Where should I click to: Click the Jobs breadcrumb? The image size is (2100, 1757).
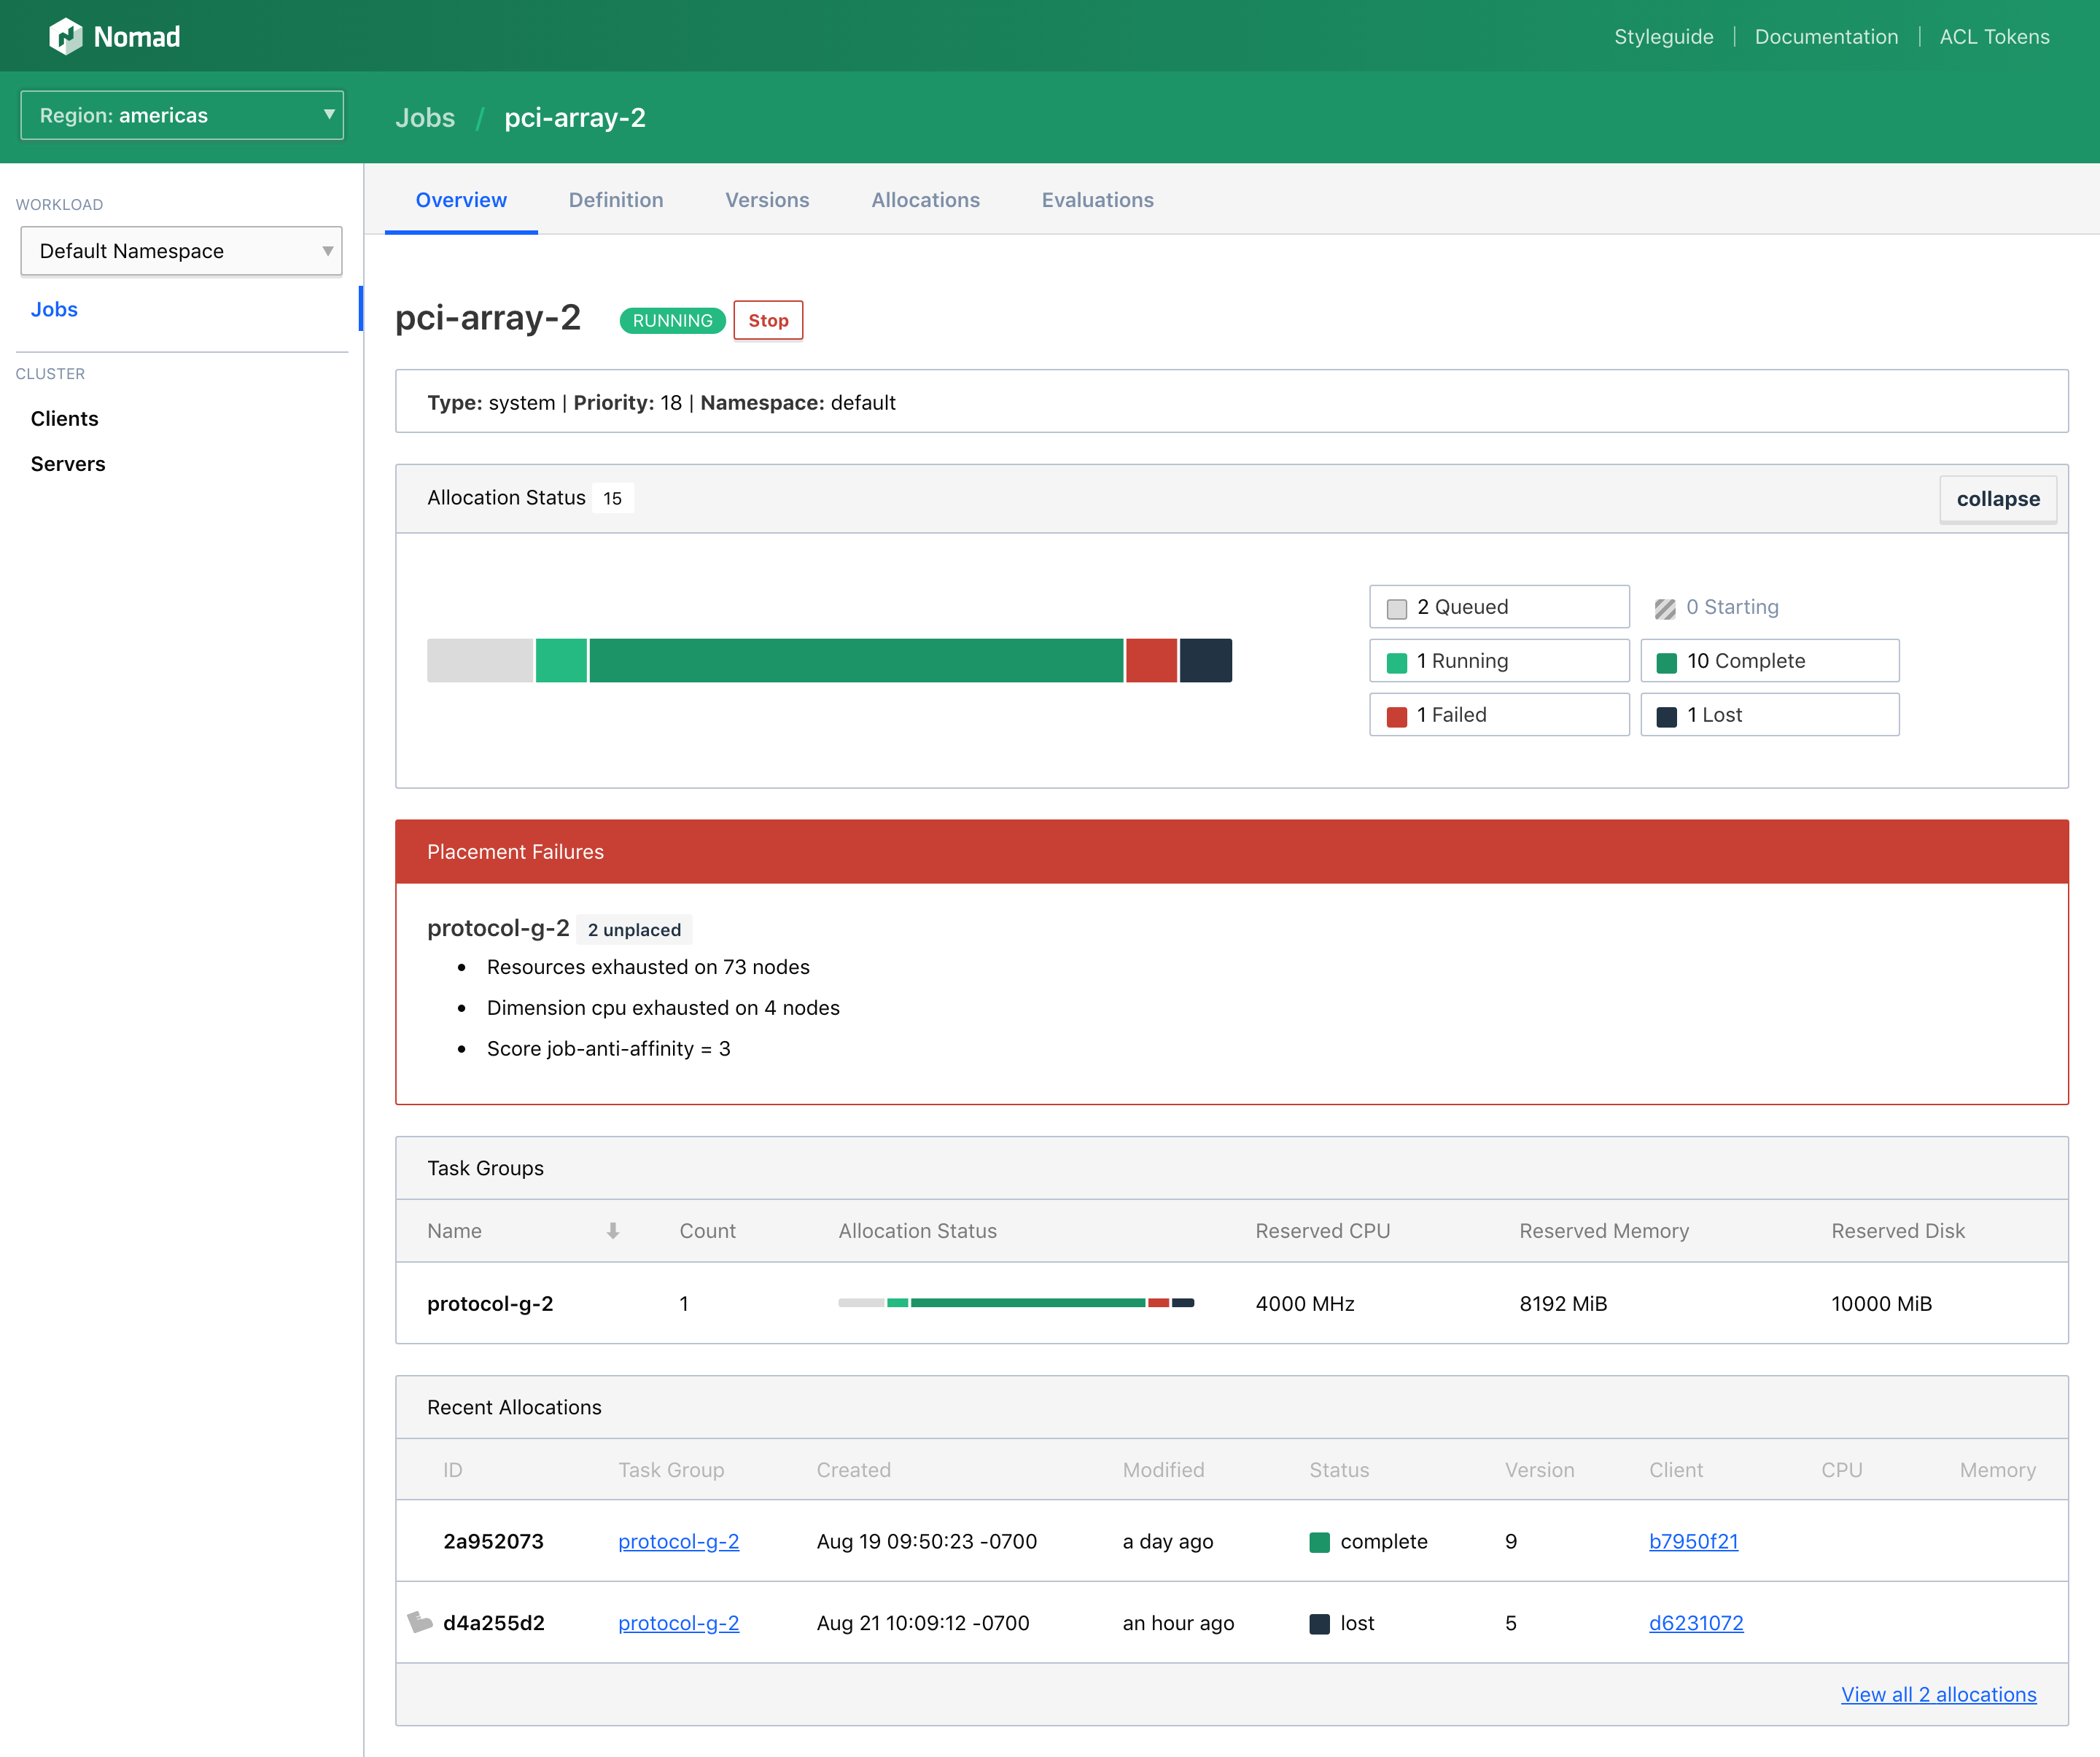(x=425, y=118)
